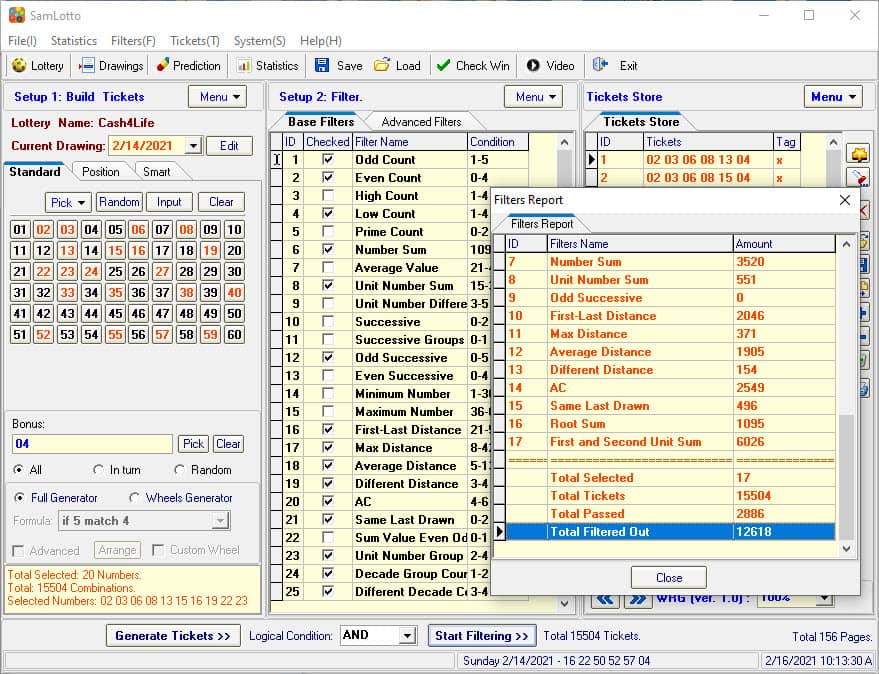Viewport: 879px width, 674px height.
Task: Close the Filters Report dialog with X
Action: 845,200
